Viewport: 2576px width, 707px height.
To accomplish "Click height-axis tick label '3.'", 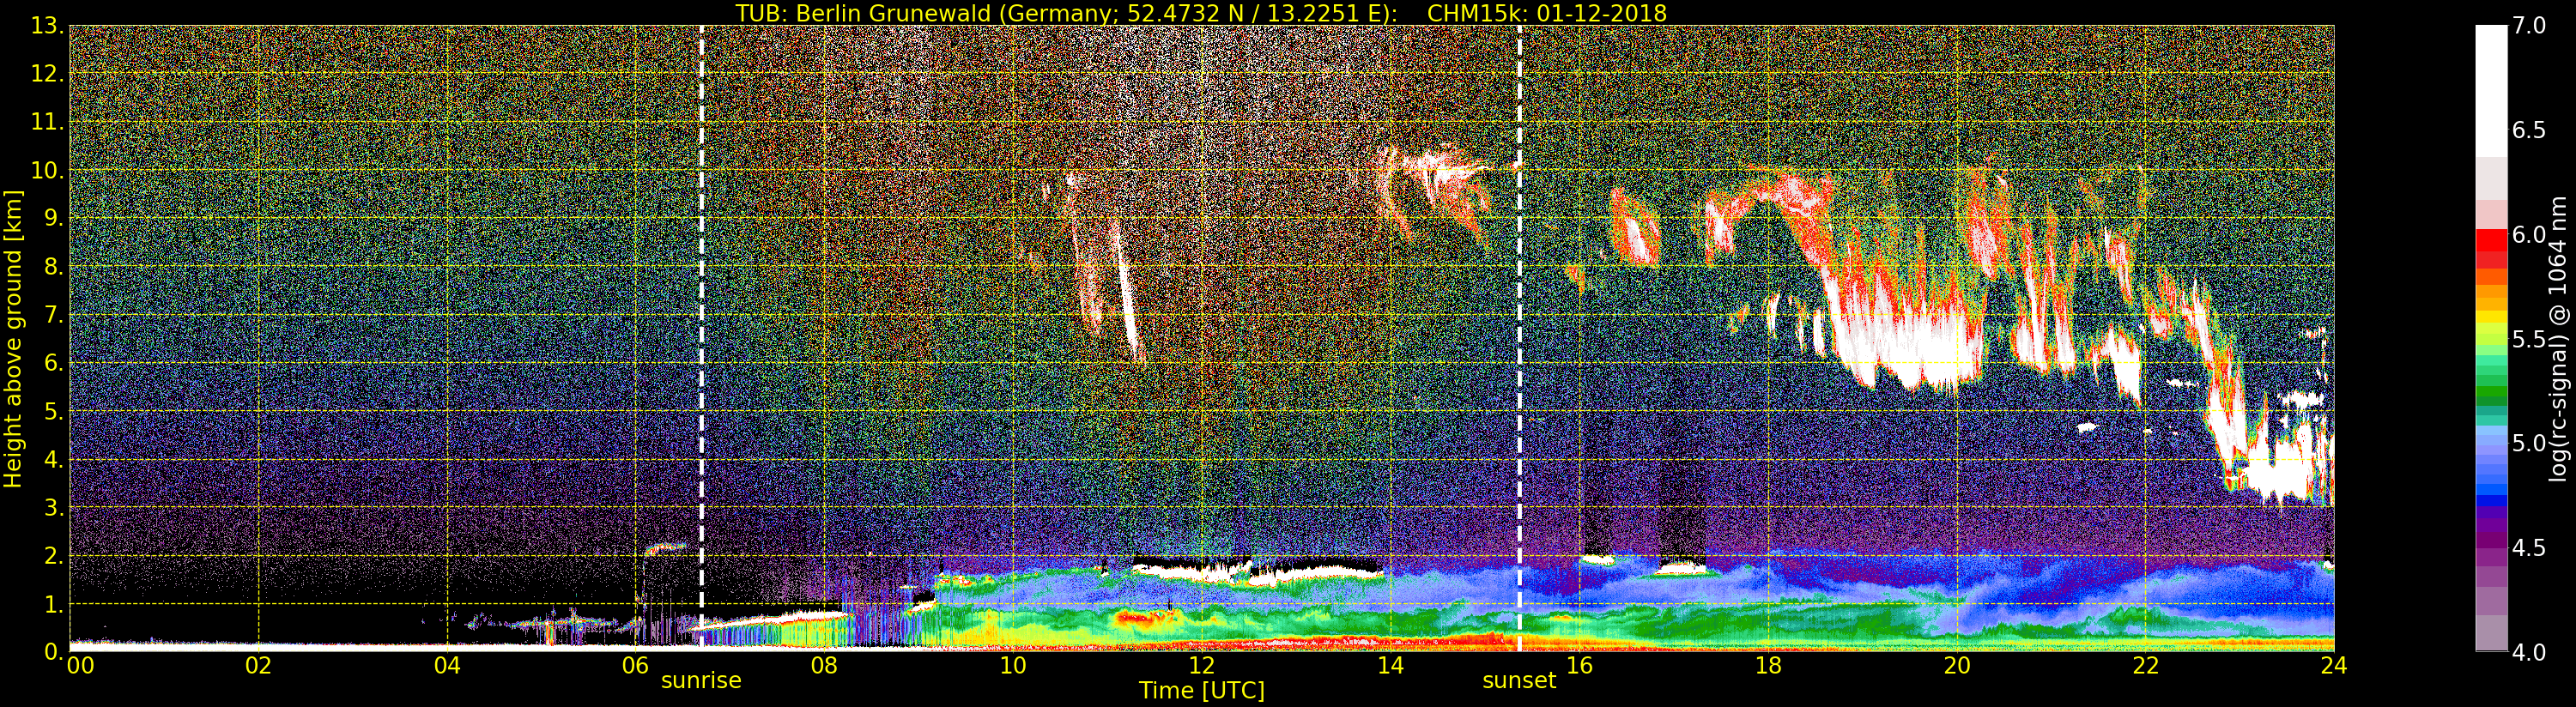I will 53,507.
